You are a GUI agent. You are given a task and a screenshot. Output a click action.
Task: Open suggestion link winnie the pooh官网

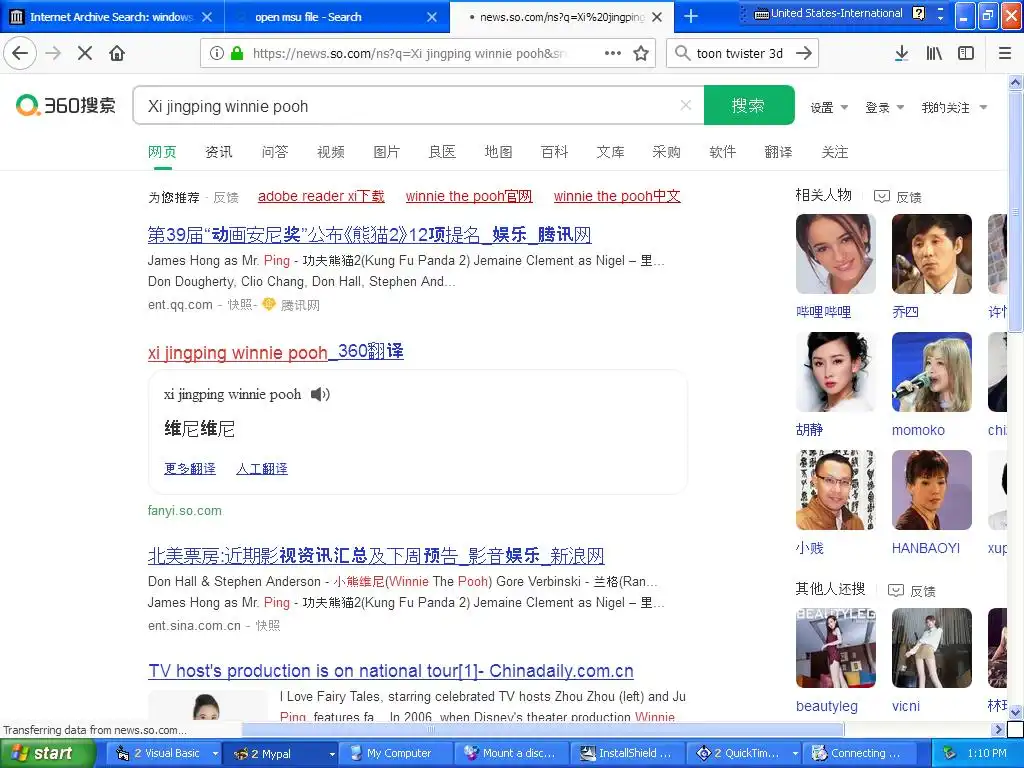click(x=469, y=196)
